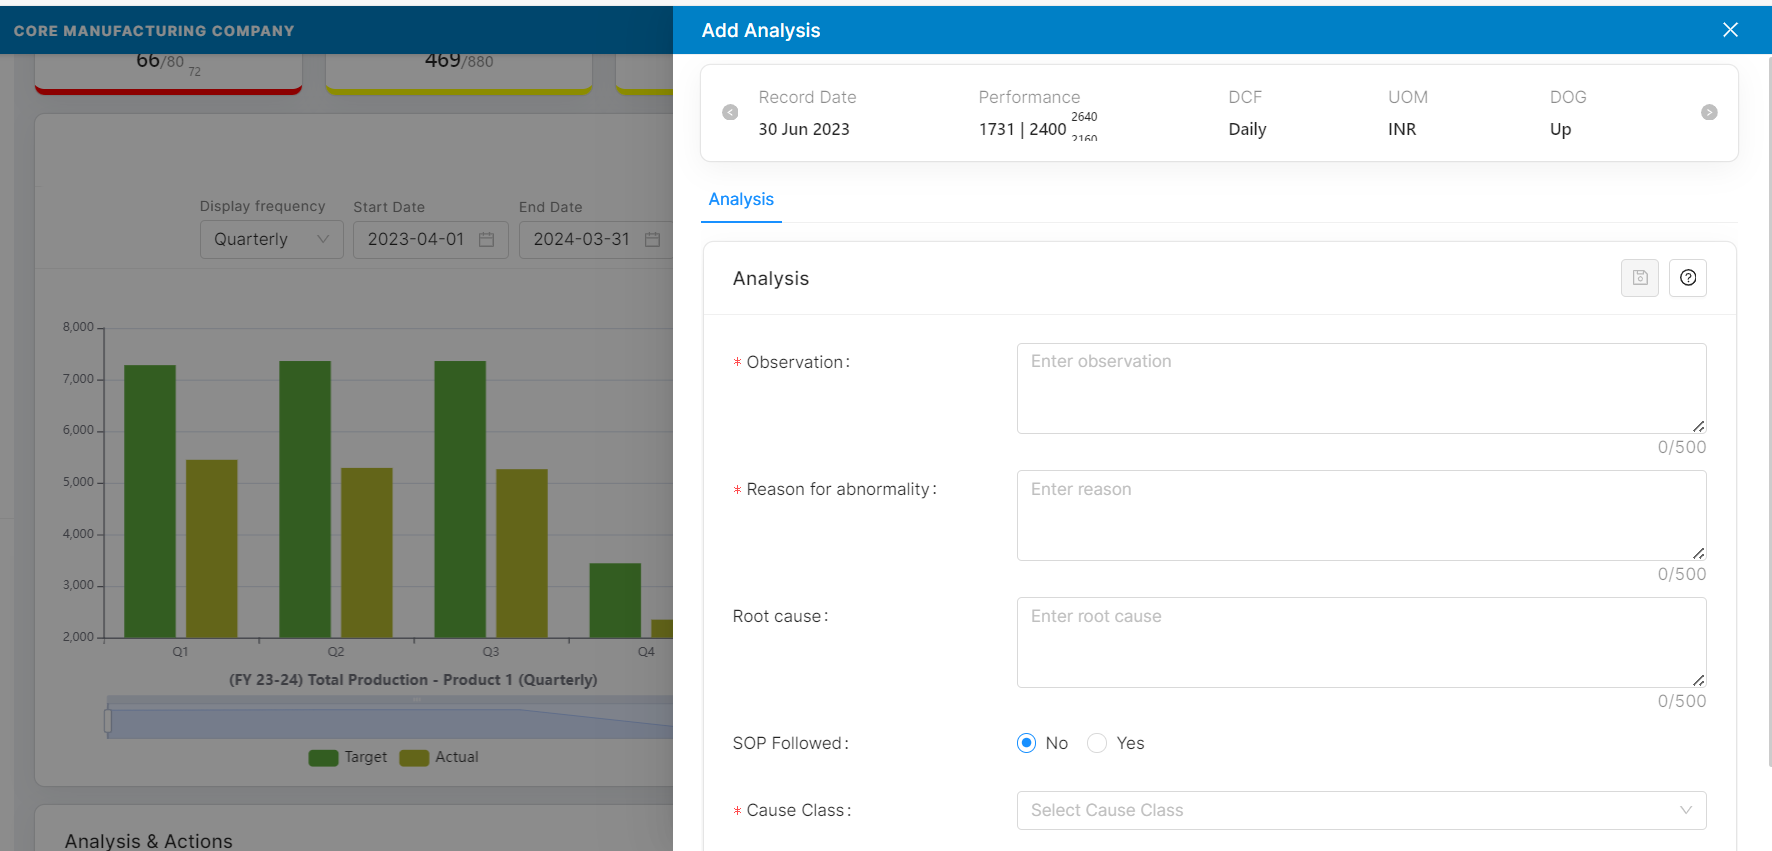The height and width of the screenshot is (851, 1772).
Task: Go to next record arrow
Action: [x=1709, y=112]
